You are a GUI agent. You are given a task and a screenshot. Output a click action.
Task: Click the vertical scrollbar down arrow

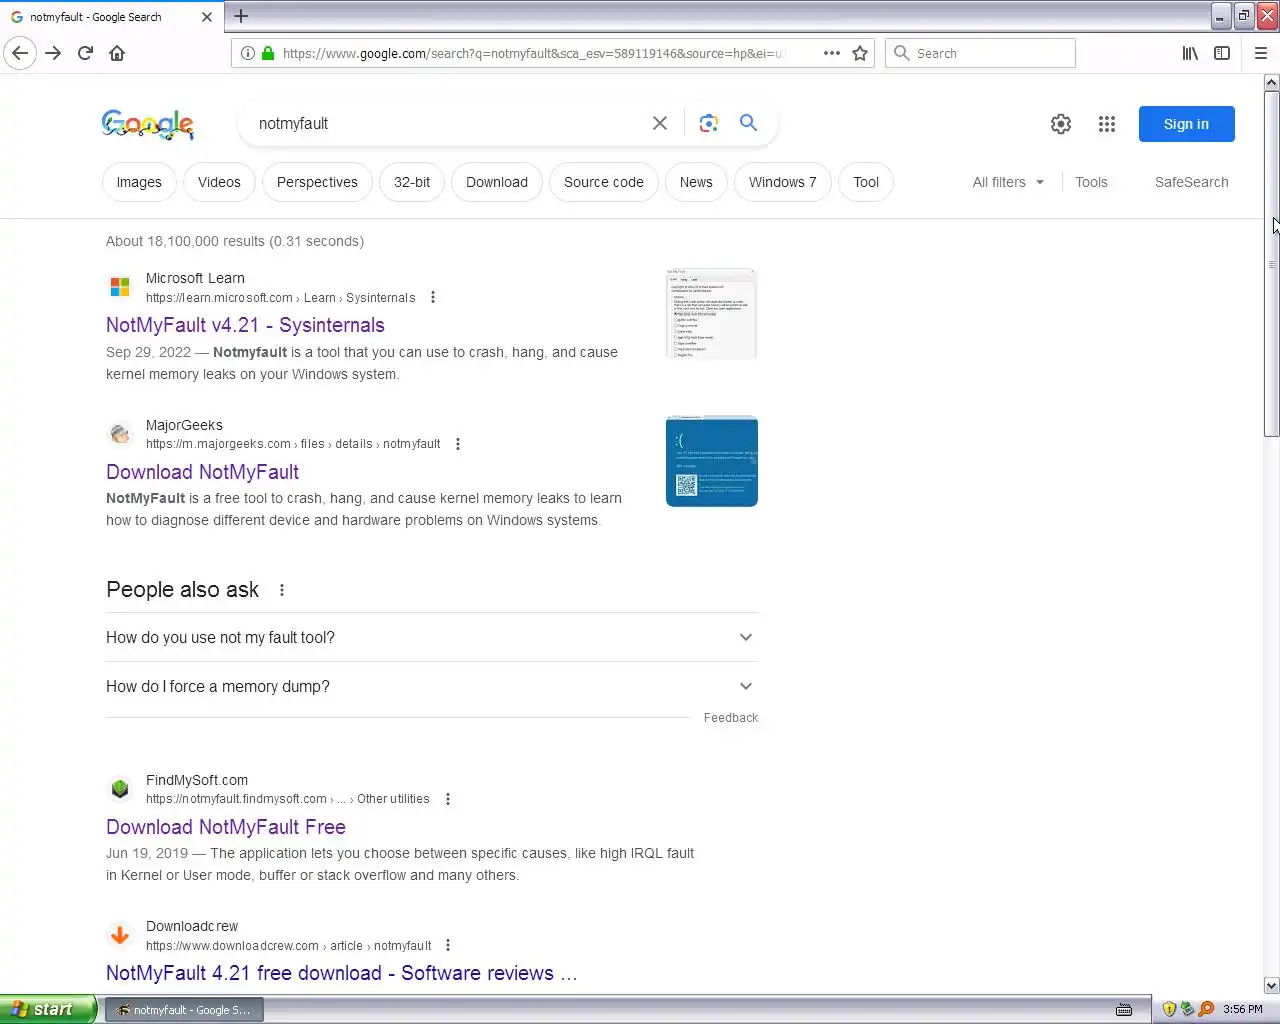1272,985
